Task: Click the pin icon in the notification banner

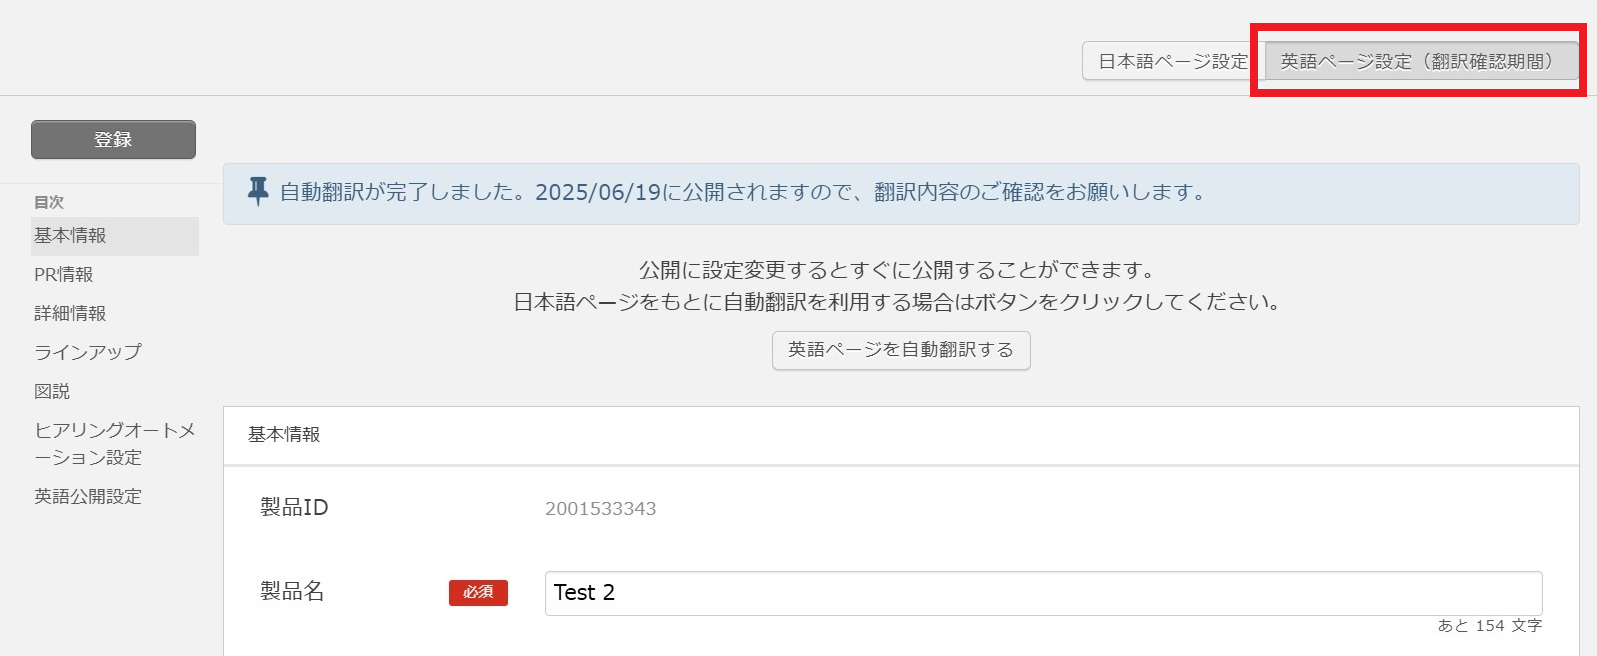Action: [258, 191]
